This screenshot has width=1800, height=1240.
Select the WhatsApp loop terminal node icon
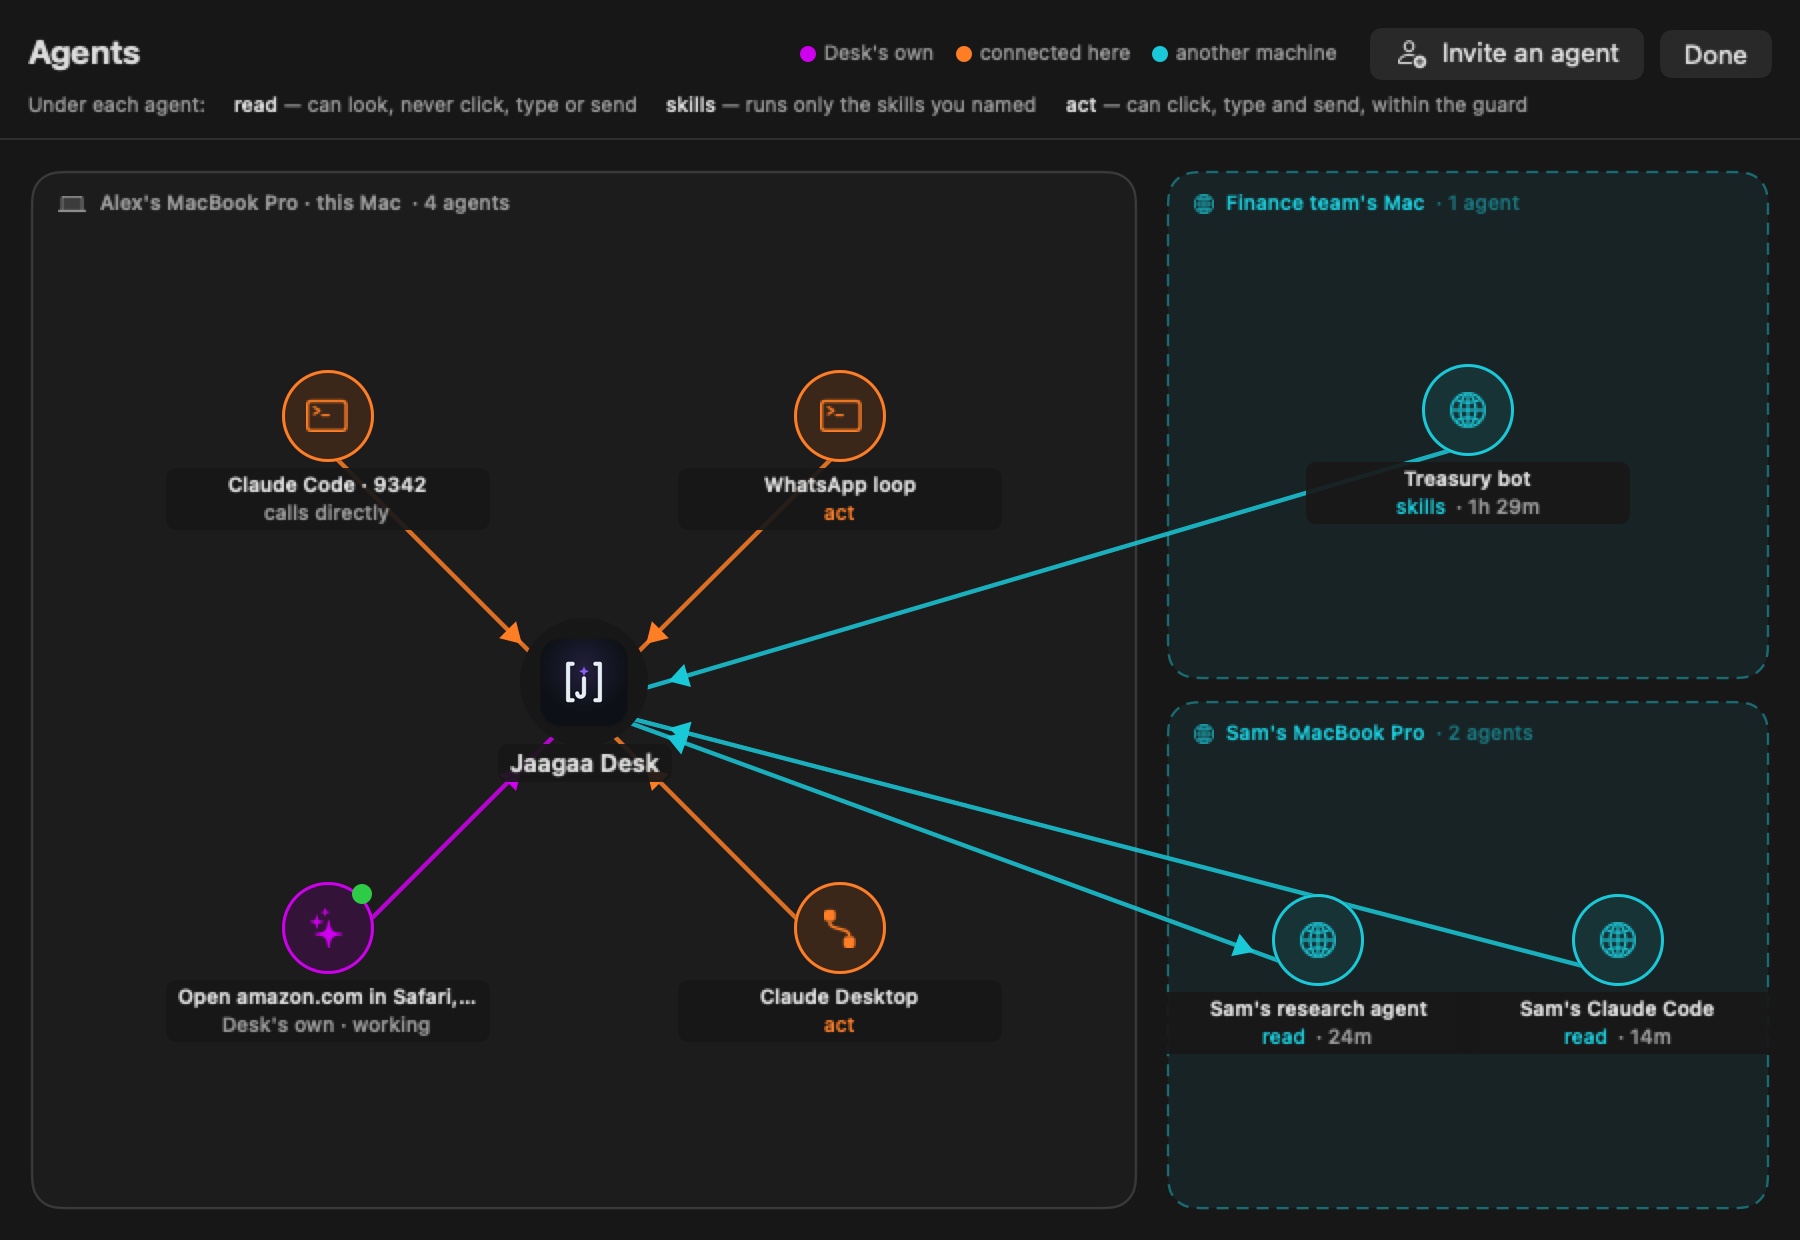840,416
